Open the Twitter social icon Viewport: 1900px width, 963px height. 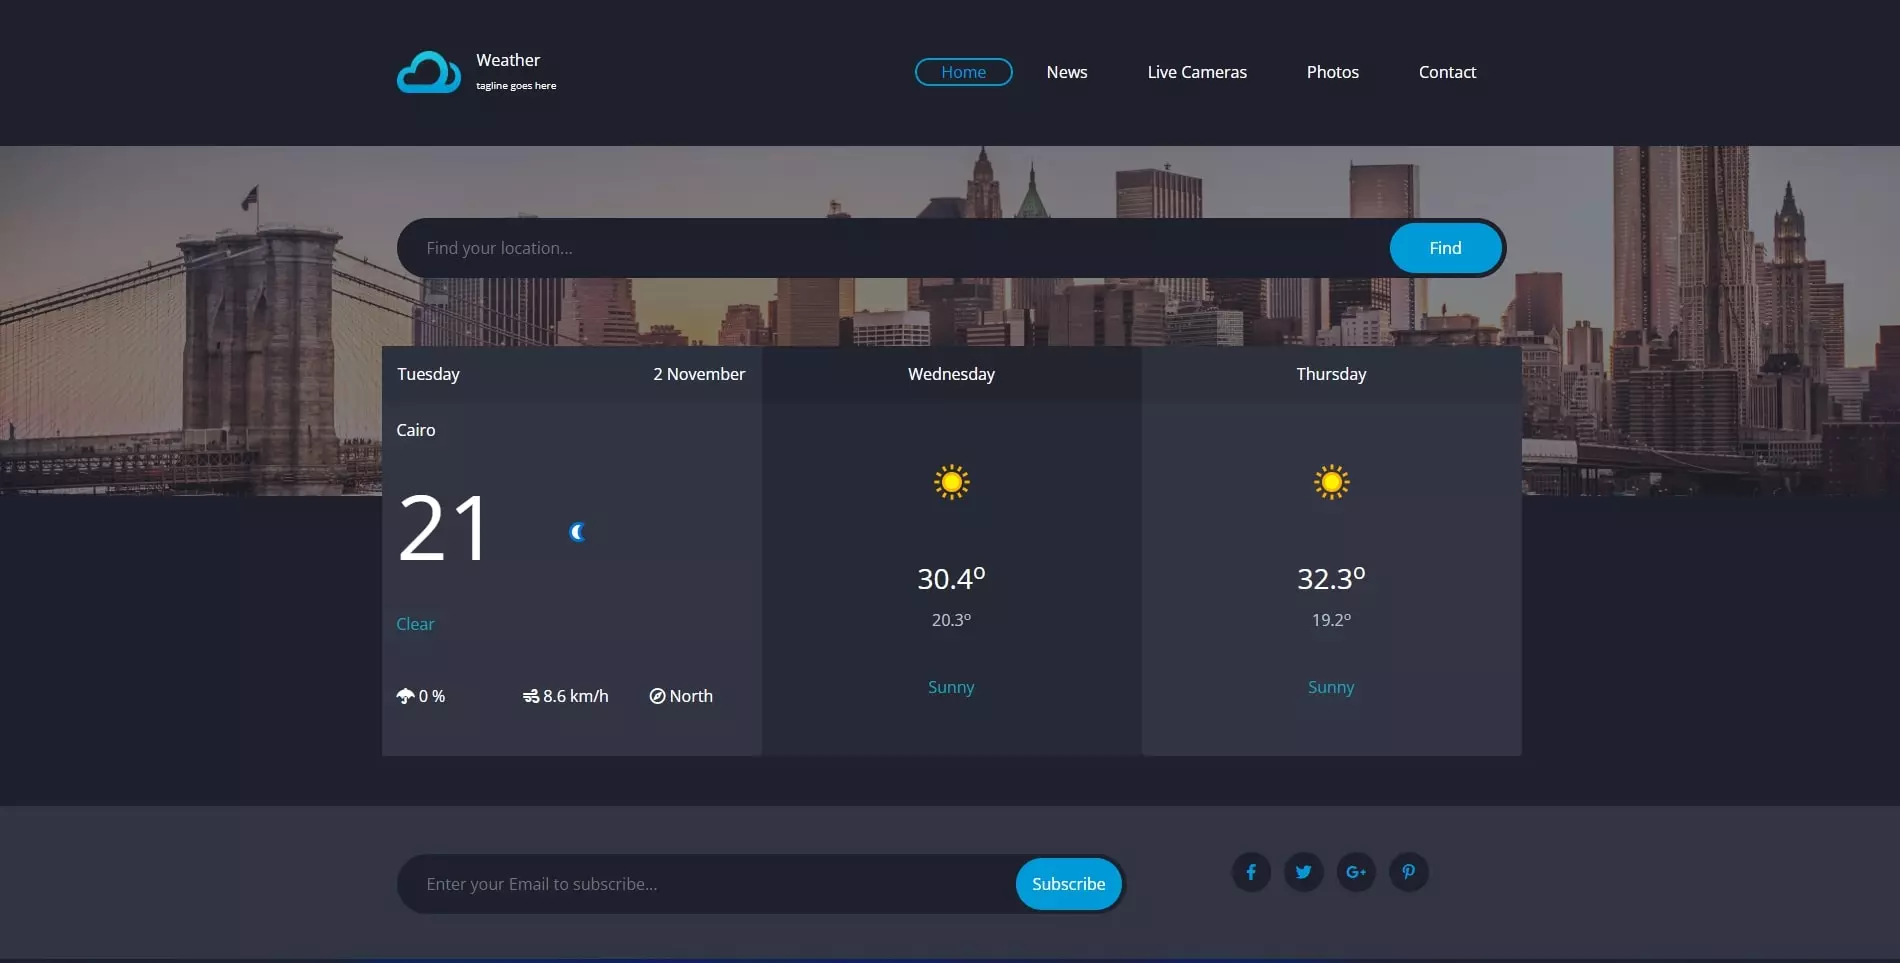point(1303,872)
